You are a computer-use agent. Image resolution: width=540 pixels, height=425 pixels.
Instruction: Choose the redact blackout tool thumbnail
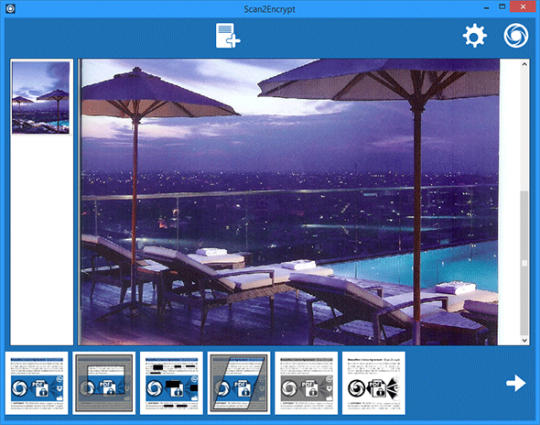pos(172,383)
